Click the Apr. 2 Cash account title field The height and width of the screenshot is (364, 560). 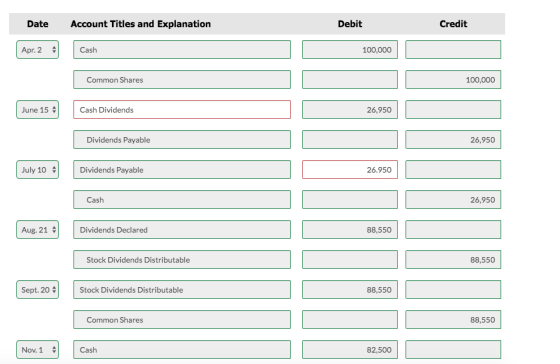[182, 50]
